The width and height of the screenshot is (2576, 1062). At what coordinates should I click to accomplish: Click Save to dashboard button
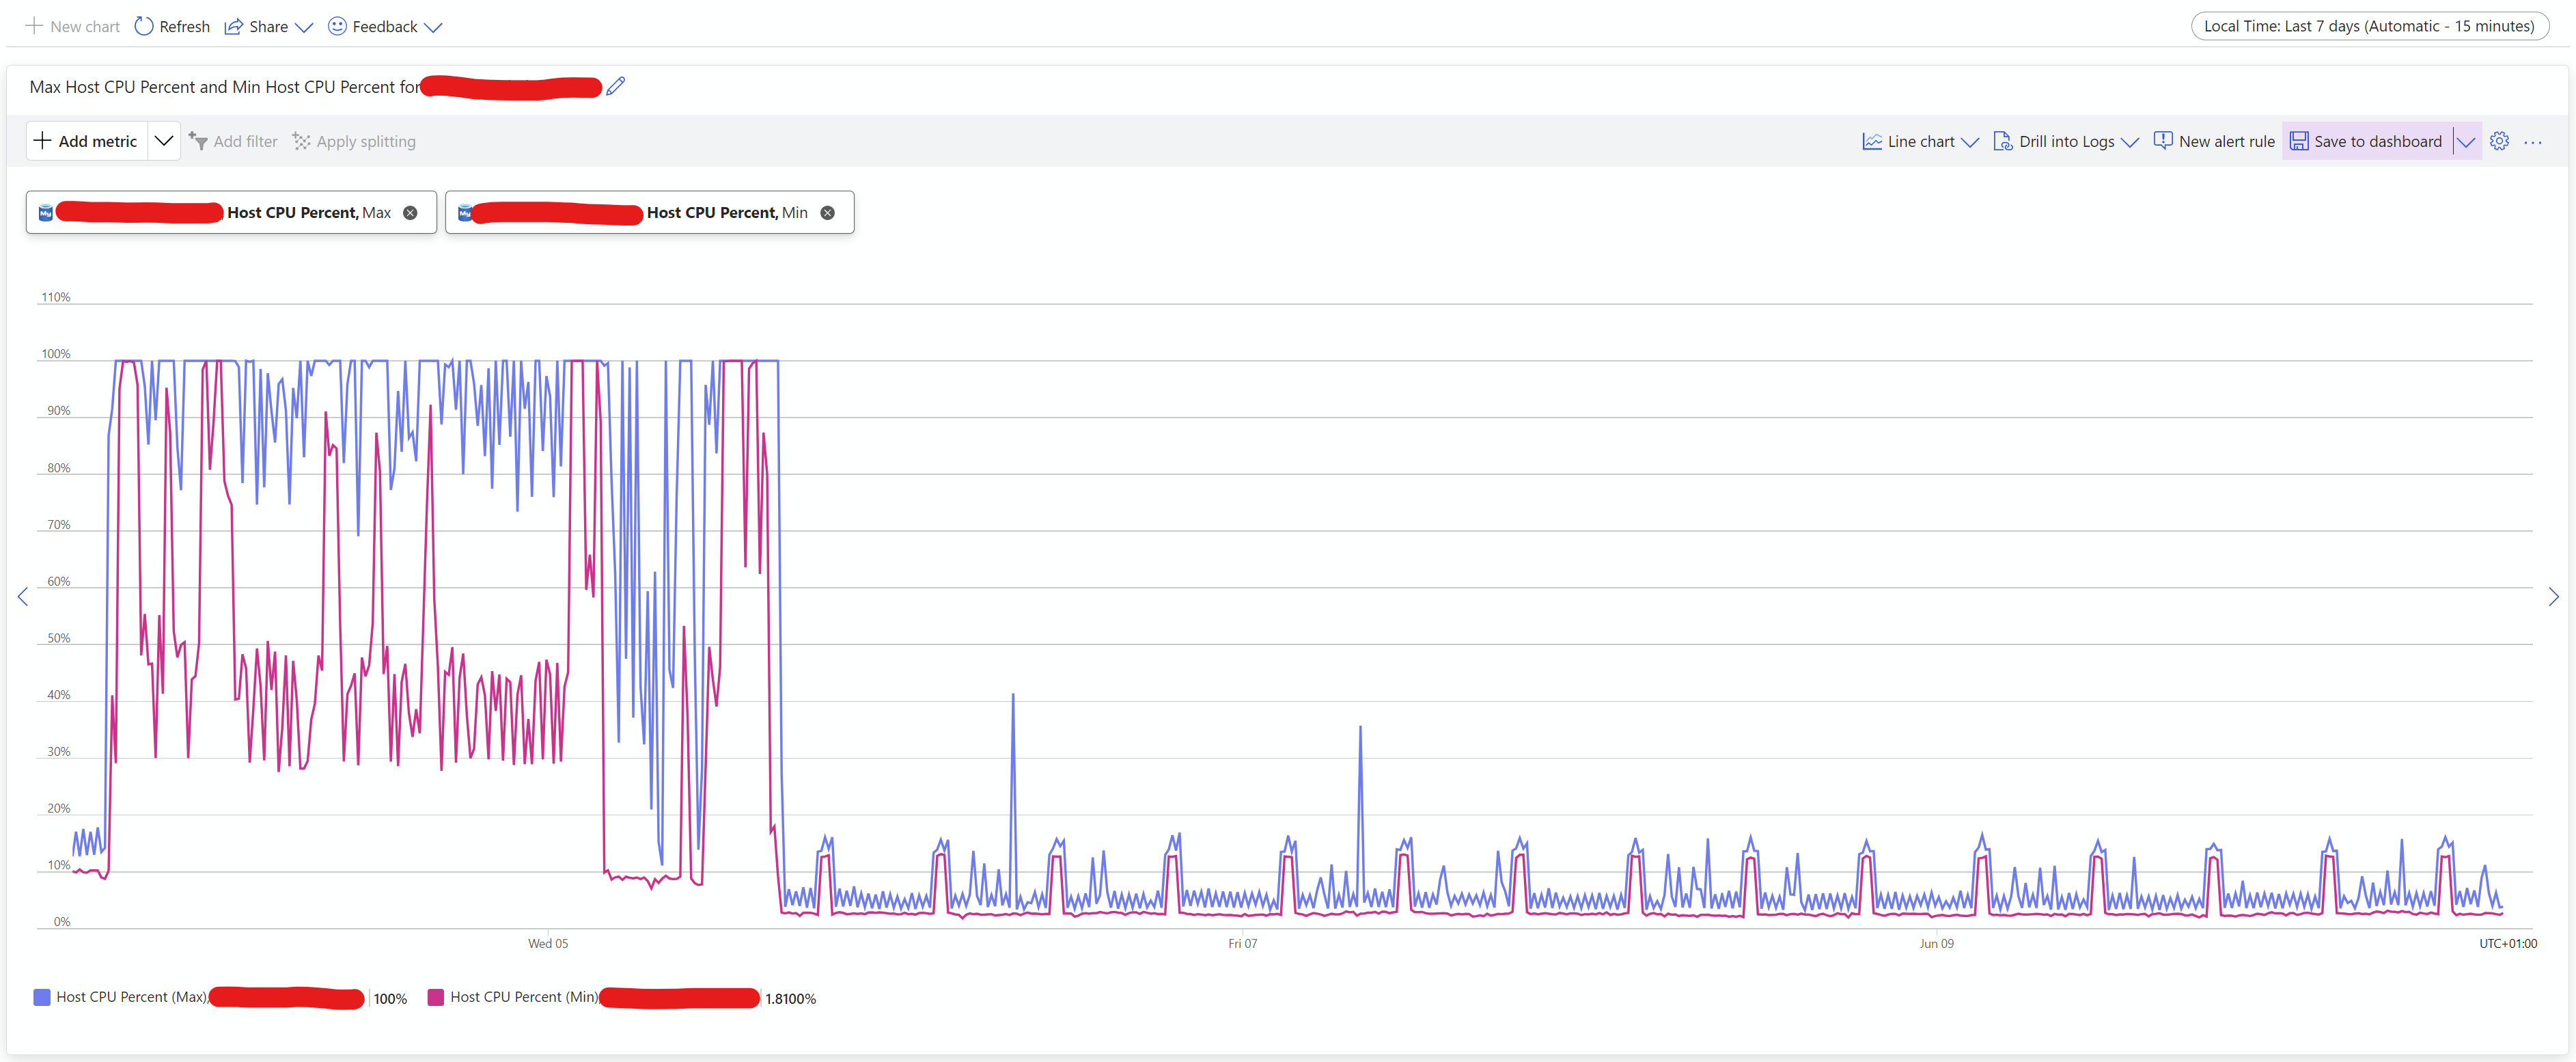pos(2366,141)
